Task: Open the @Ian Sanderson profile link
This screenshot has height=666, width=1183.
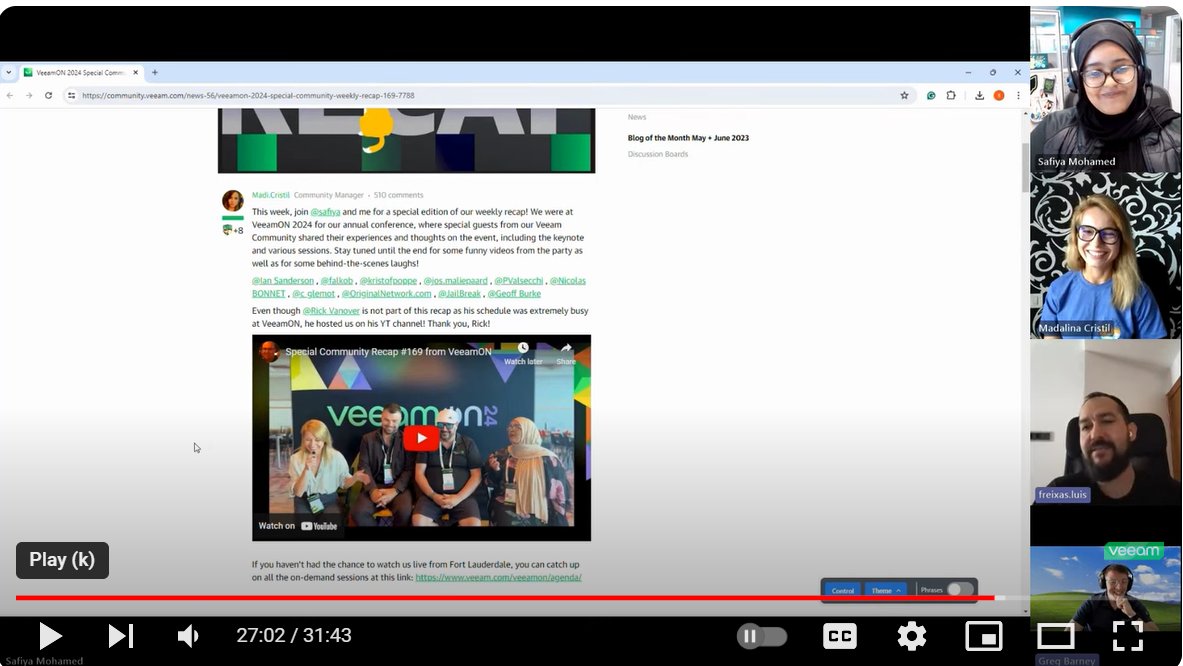Action: tap(283, 281)
